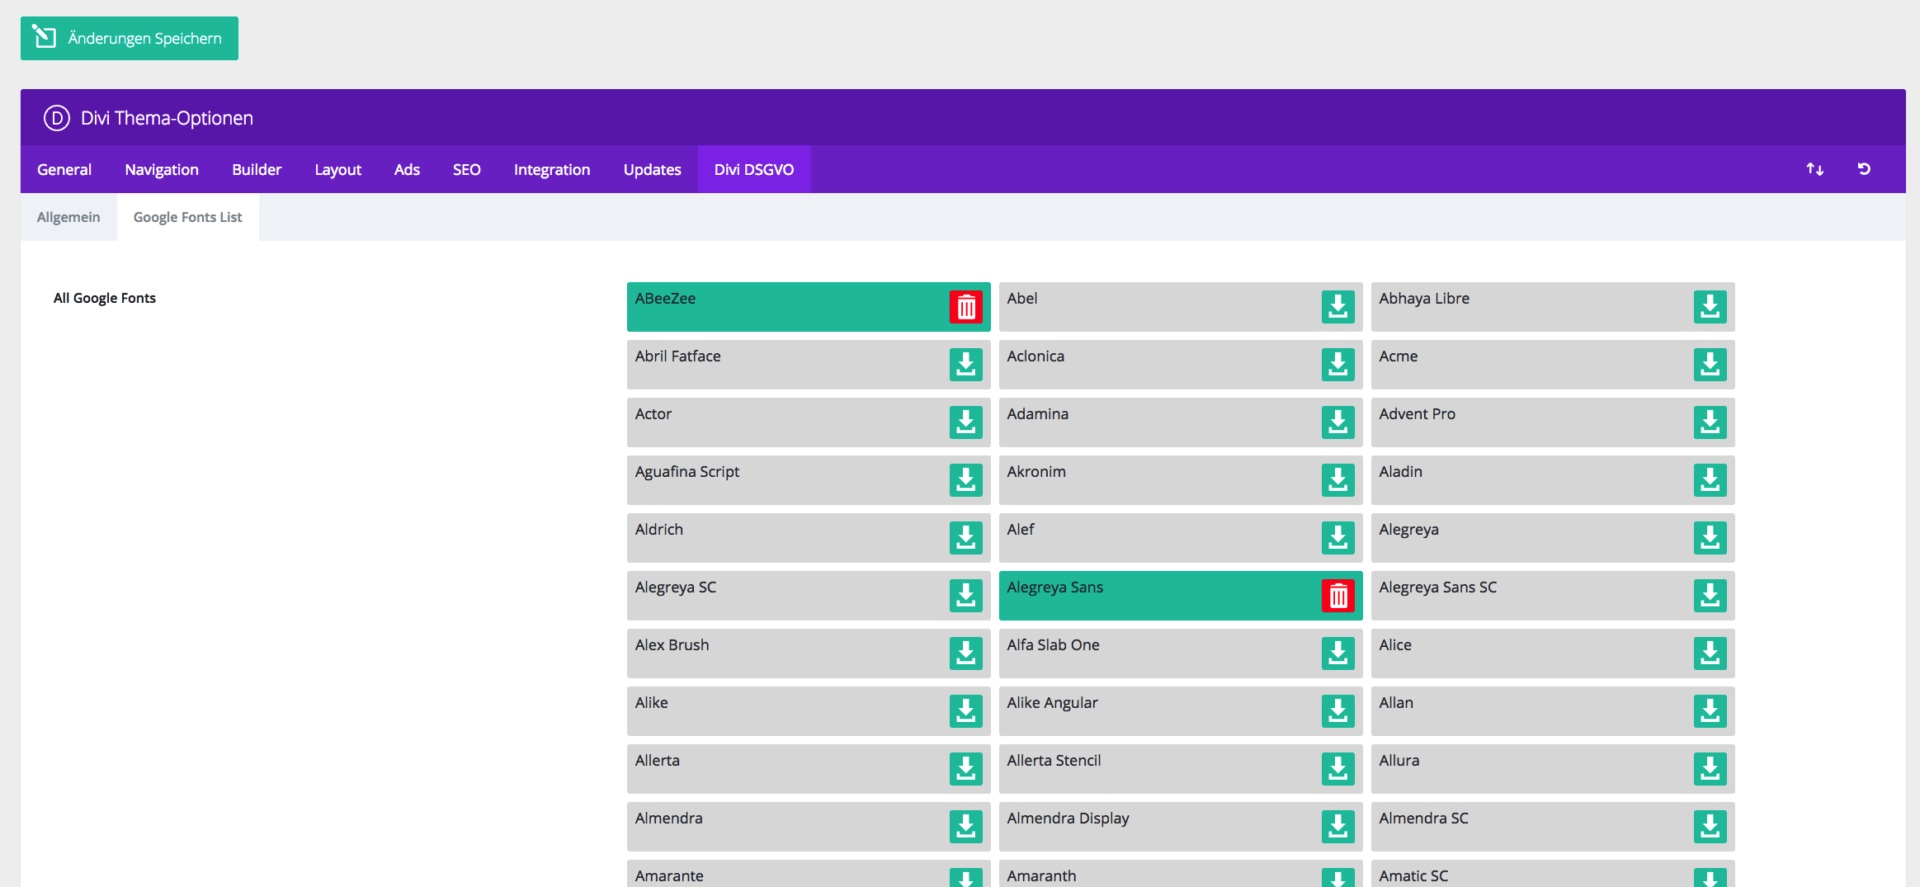This screenshot has height=887, width=1920.
Task: Go to the Integration tab
Action: [552, 170]
